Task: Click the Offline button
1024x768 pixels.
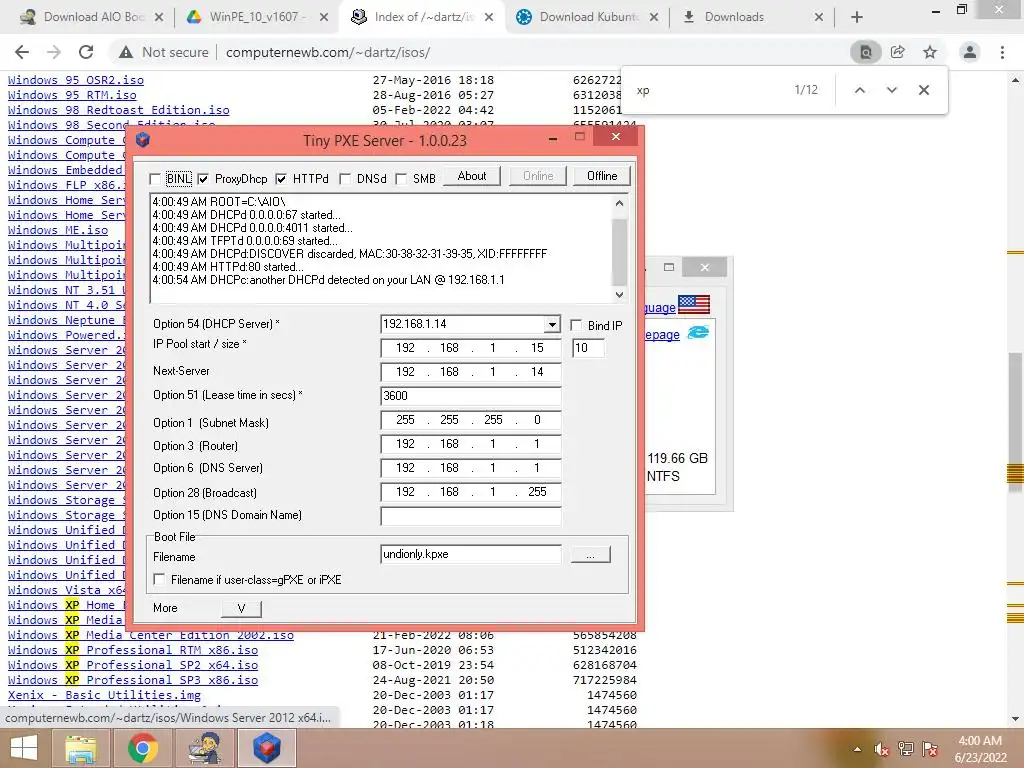Action: 601,176
